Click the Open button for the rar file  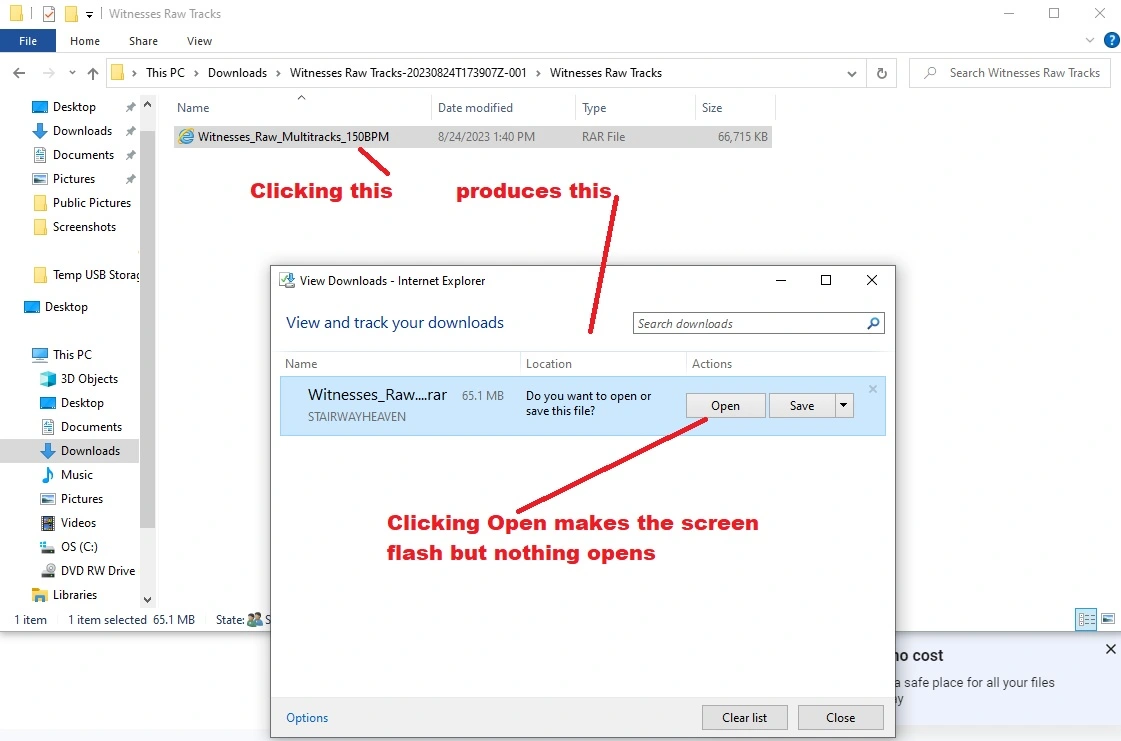725,406
